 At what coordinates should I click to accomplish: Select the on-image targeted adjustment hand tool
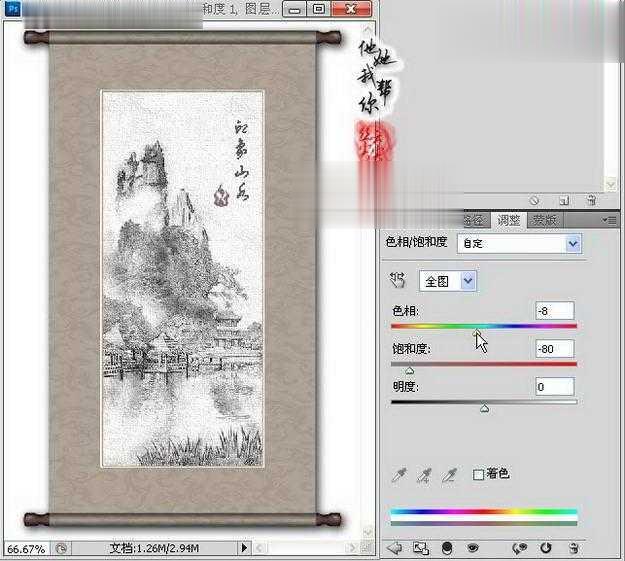(397, 280)
